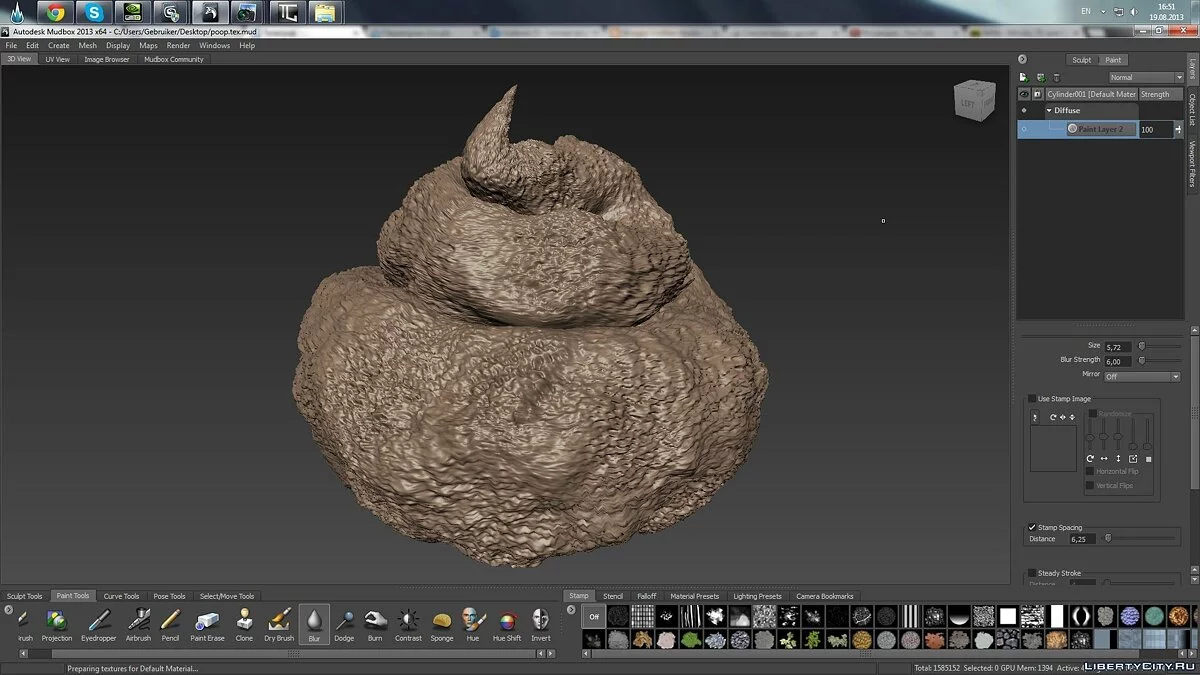This screenshot has height=675, width=1200.
Task: Collapse the Diffuse channel group
Action: pos(1049,110)
